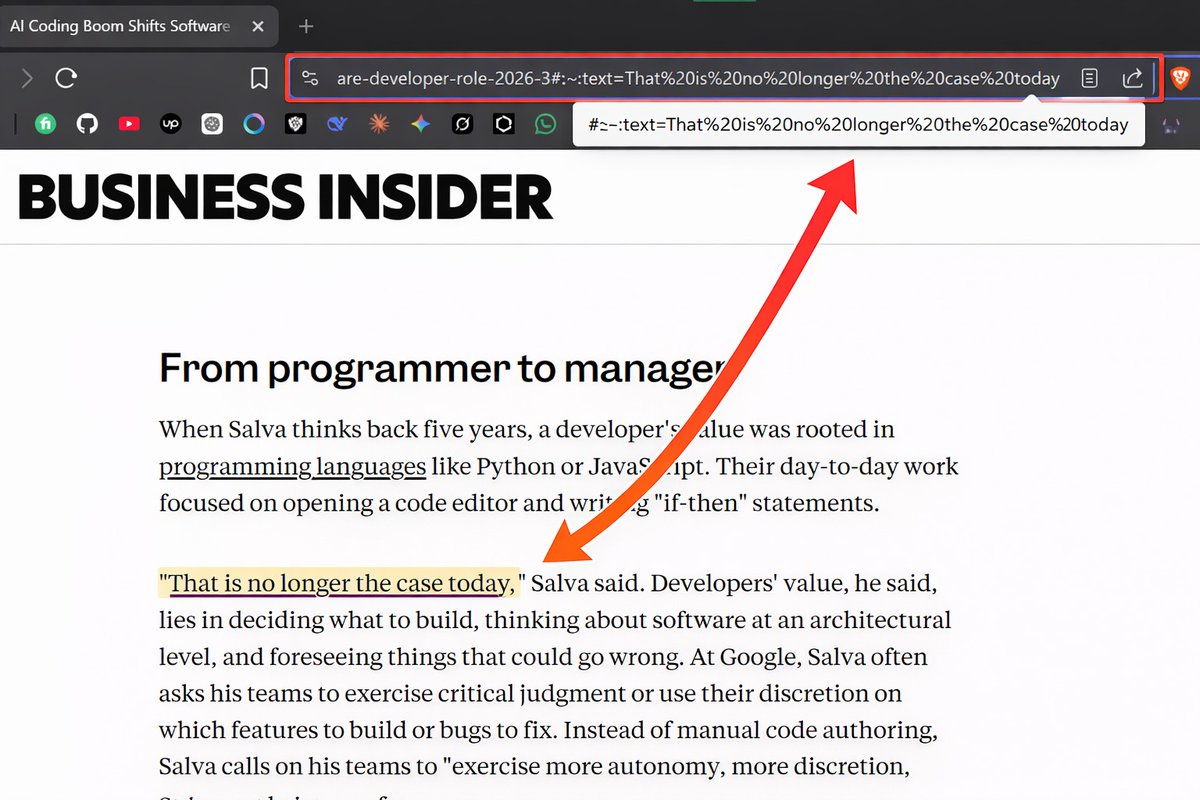Click the address bar URL text
Viewport: 1200px width, 800px height.
[x=698, y=78]
